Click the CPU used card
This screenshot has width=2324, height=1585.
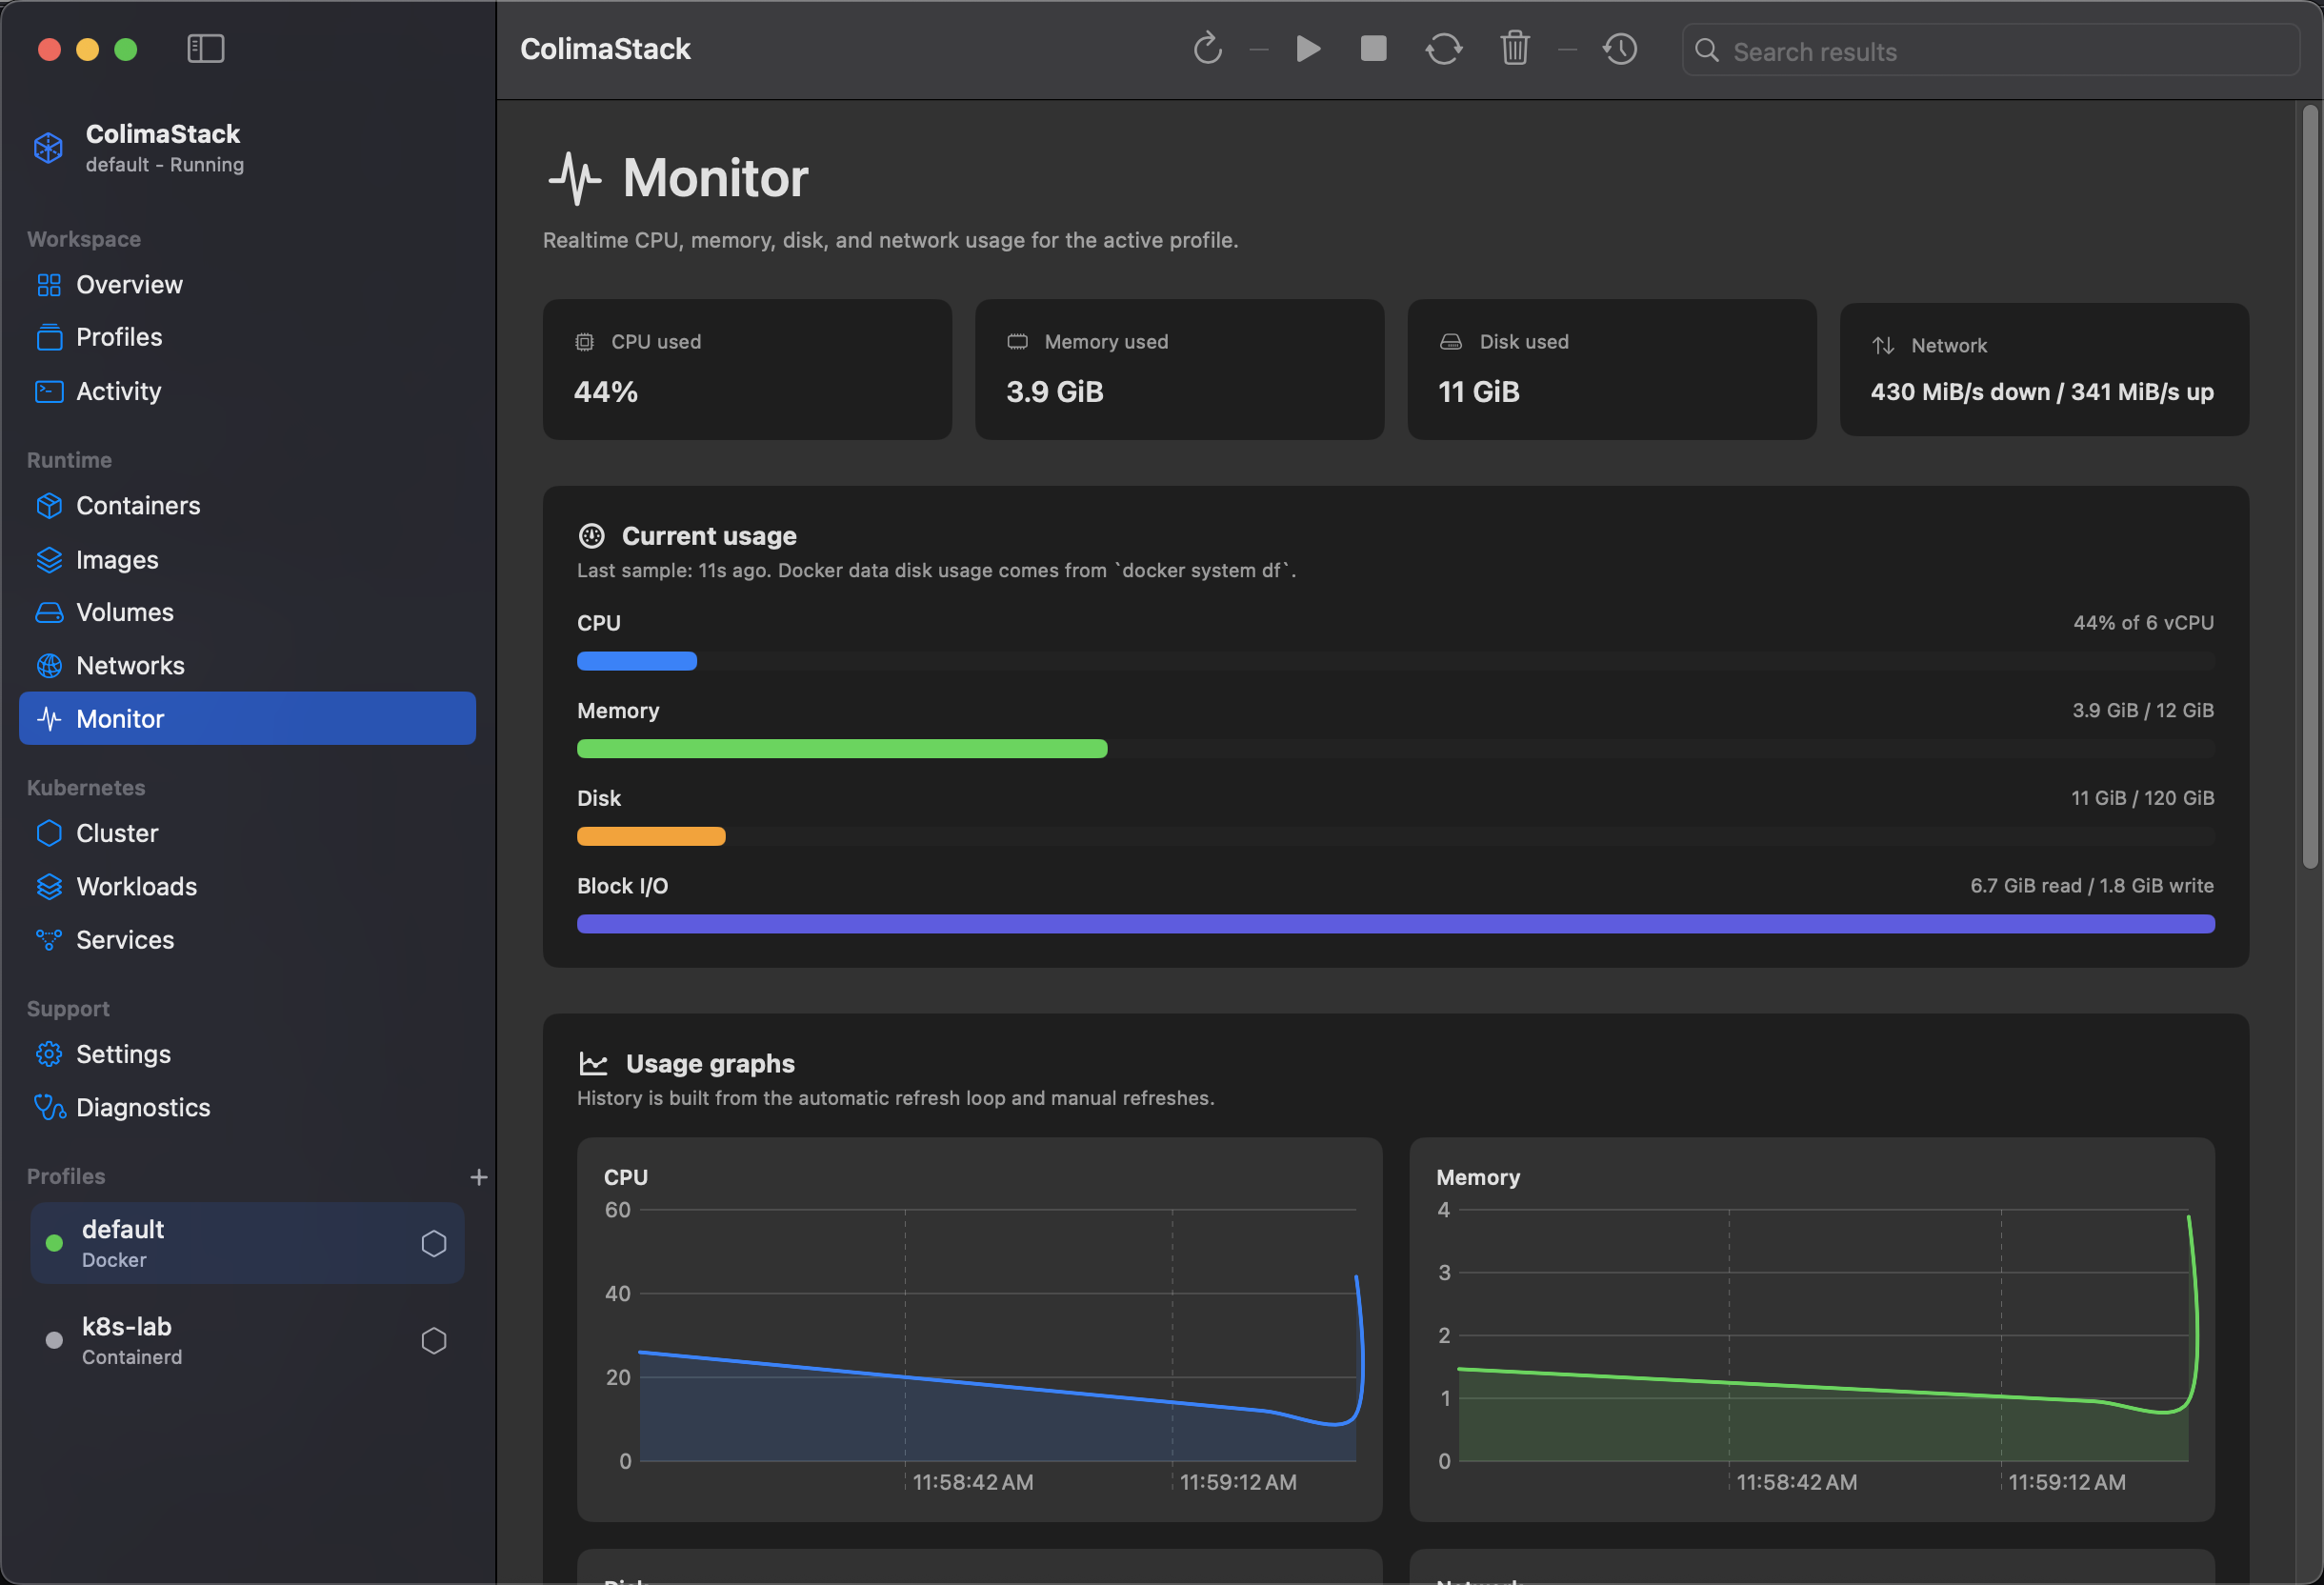[x=747, y=369]
